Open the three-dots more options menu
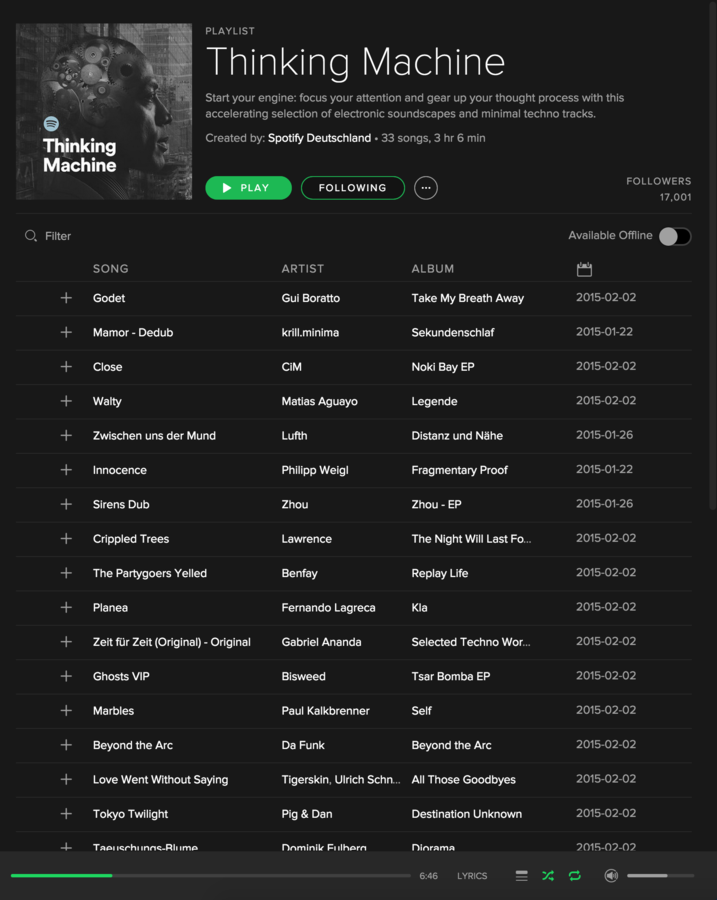717x900 pixels. click(x=426, y=188)
